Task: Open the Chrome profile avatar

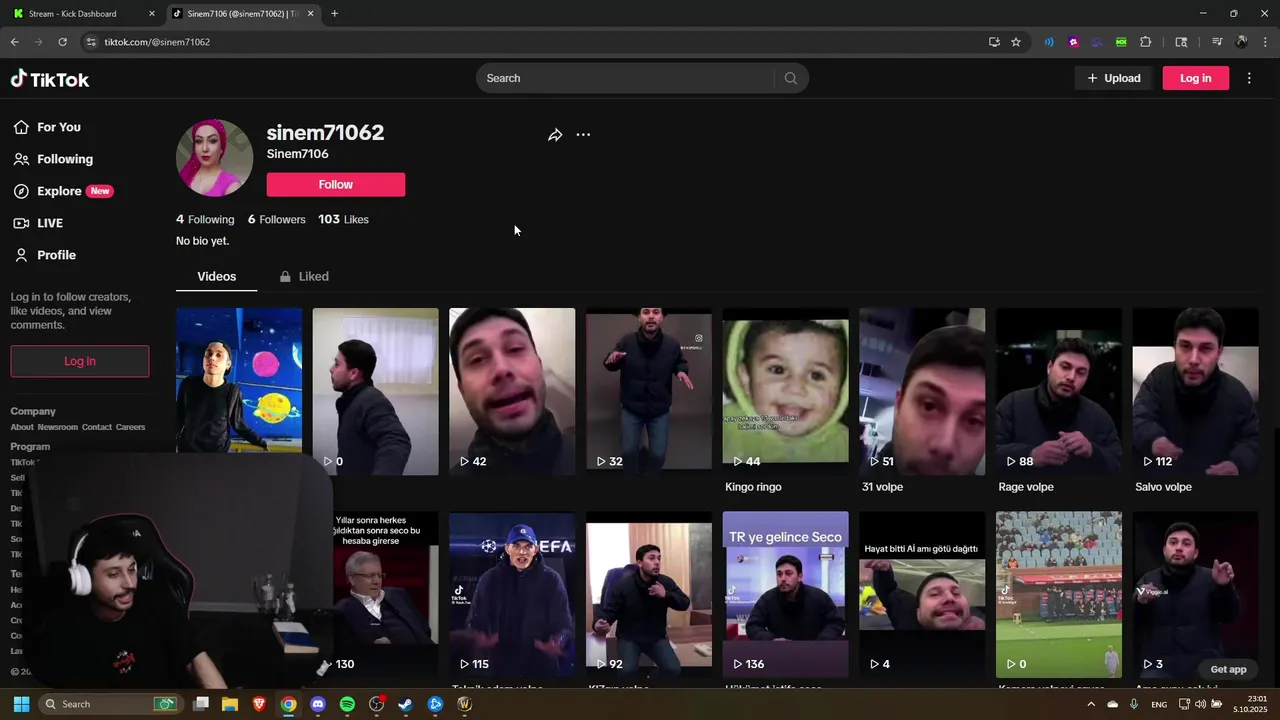Action: coord(1241,42)
